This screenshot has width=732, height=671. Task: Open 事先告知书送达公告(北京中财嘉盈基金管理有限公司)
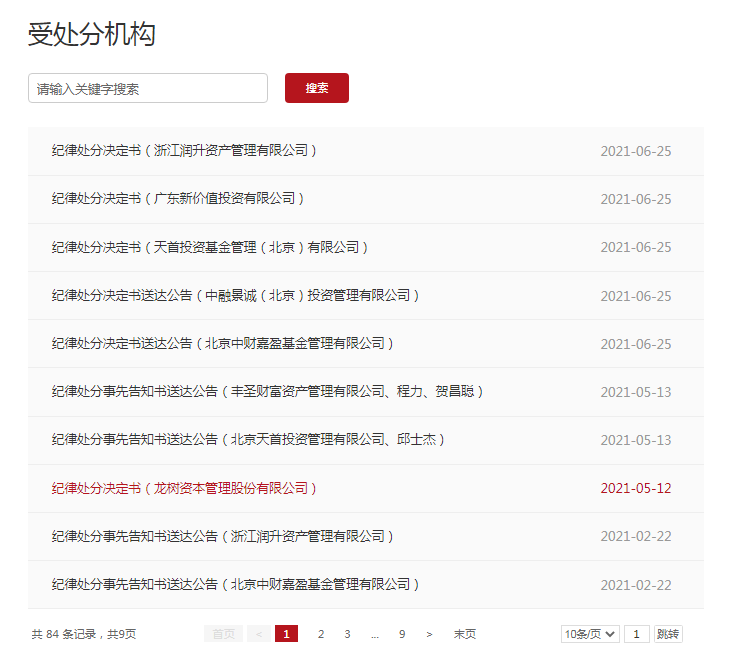pyautogui.click(x=235, y=584)
